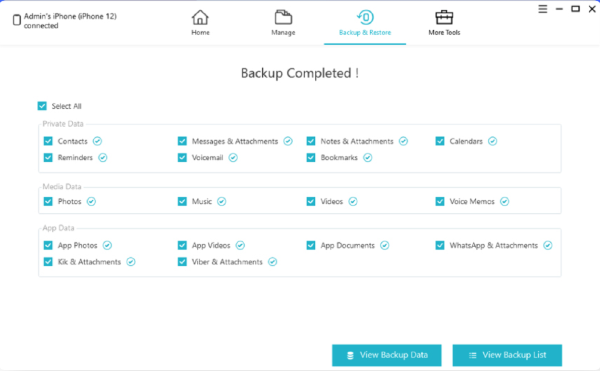This screenshot has height=371, width=600.
Task: Click the Manage folder icon
Action: [x=283, y=18]
